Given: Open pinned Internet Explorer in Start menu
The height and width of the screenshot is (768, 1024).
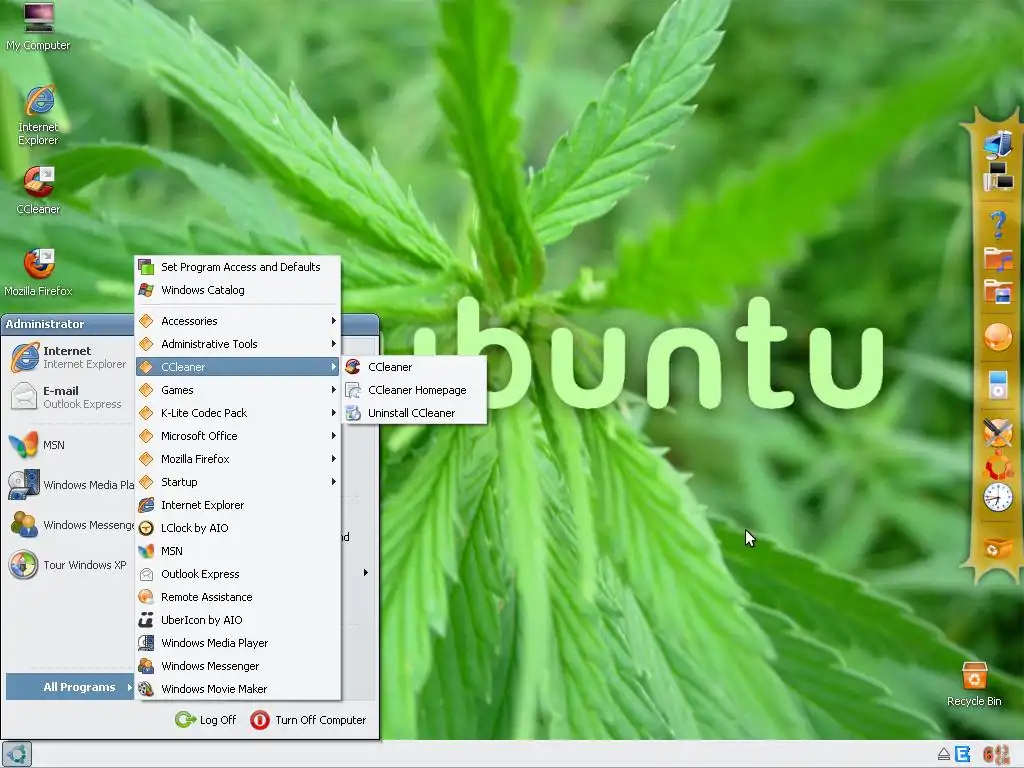Looking at the screenshot, I should click(x=70, y=357).
